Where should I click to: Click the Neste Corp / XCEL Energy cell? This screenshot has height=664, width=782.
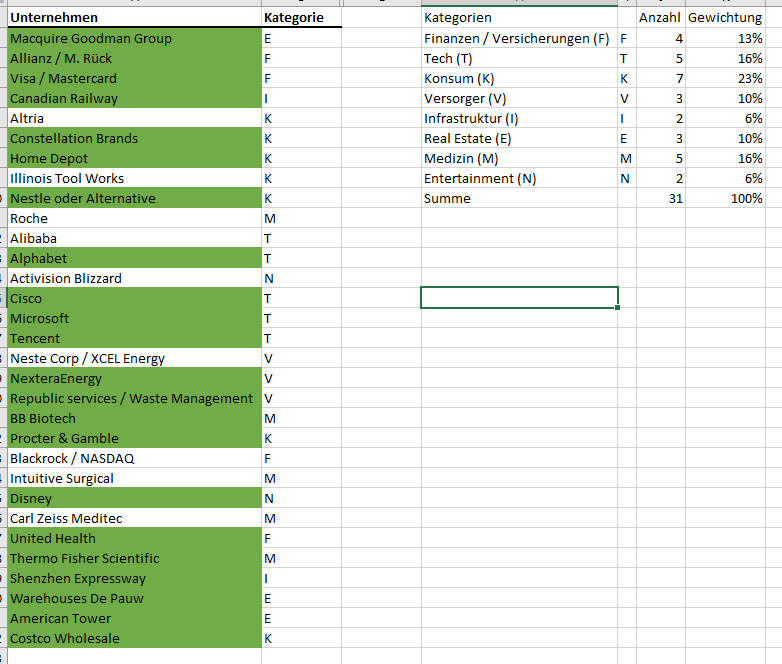[x=135, y=358]
